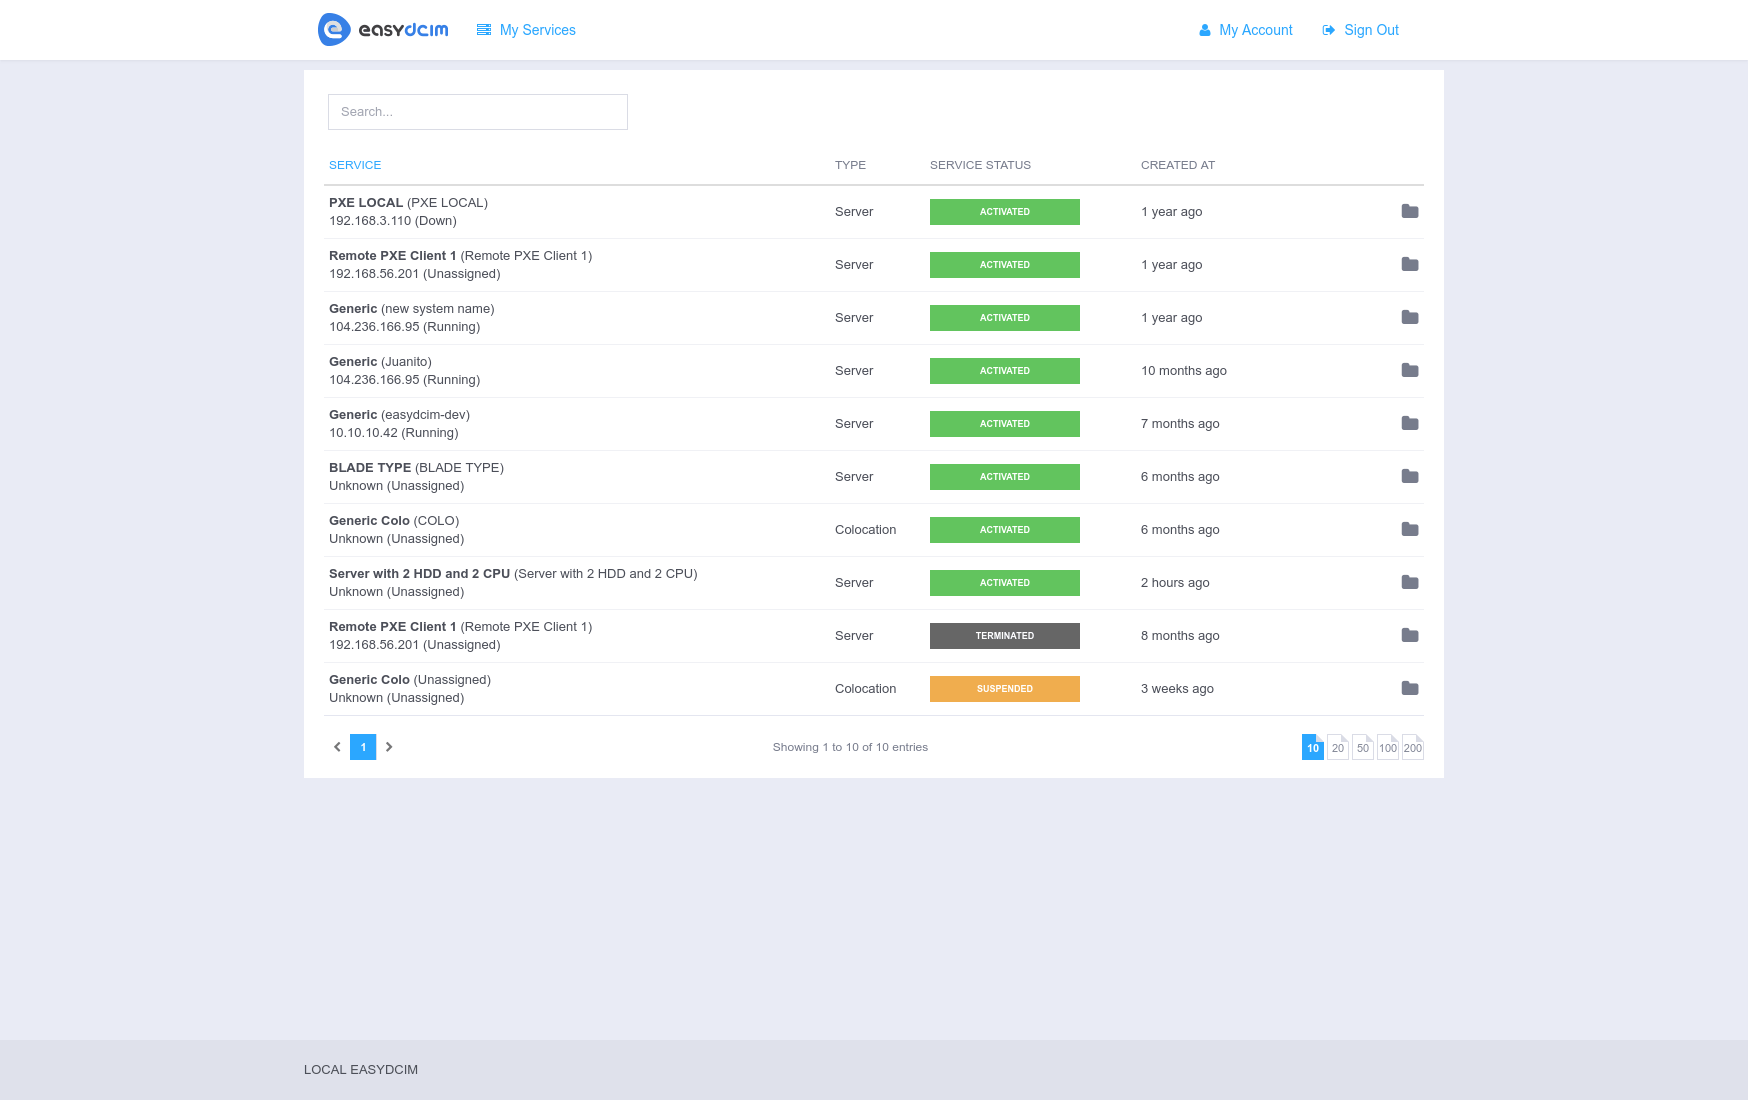Click the left pagination chevron

[x=337, y=747]
